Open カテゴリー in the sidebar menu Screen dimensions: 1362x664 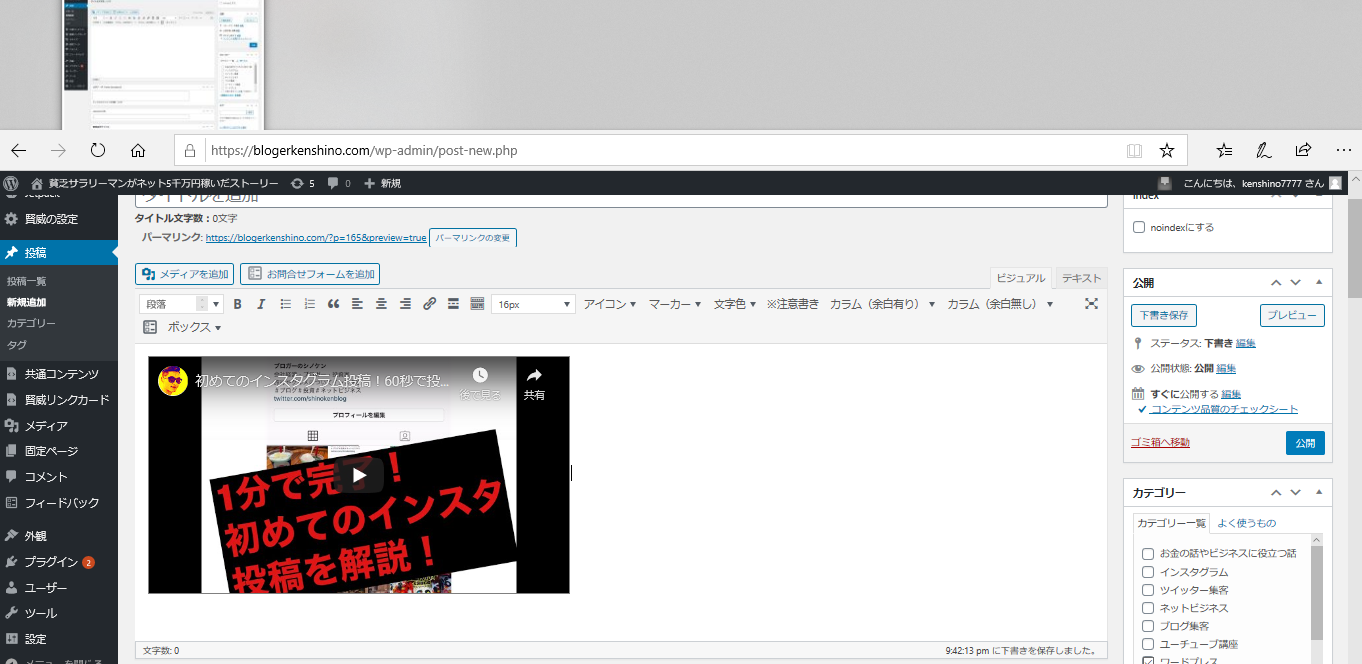point(31,323)
